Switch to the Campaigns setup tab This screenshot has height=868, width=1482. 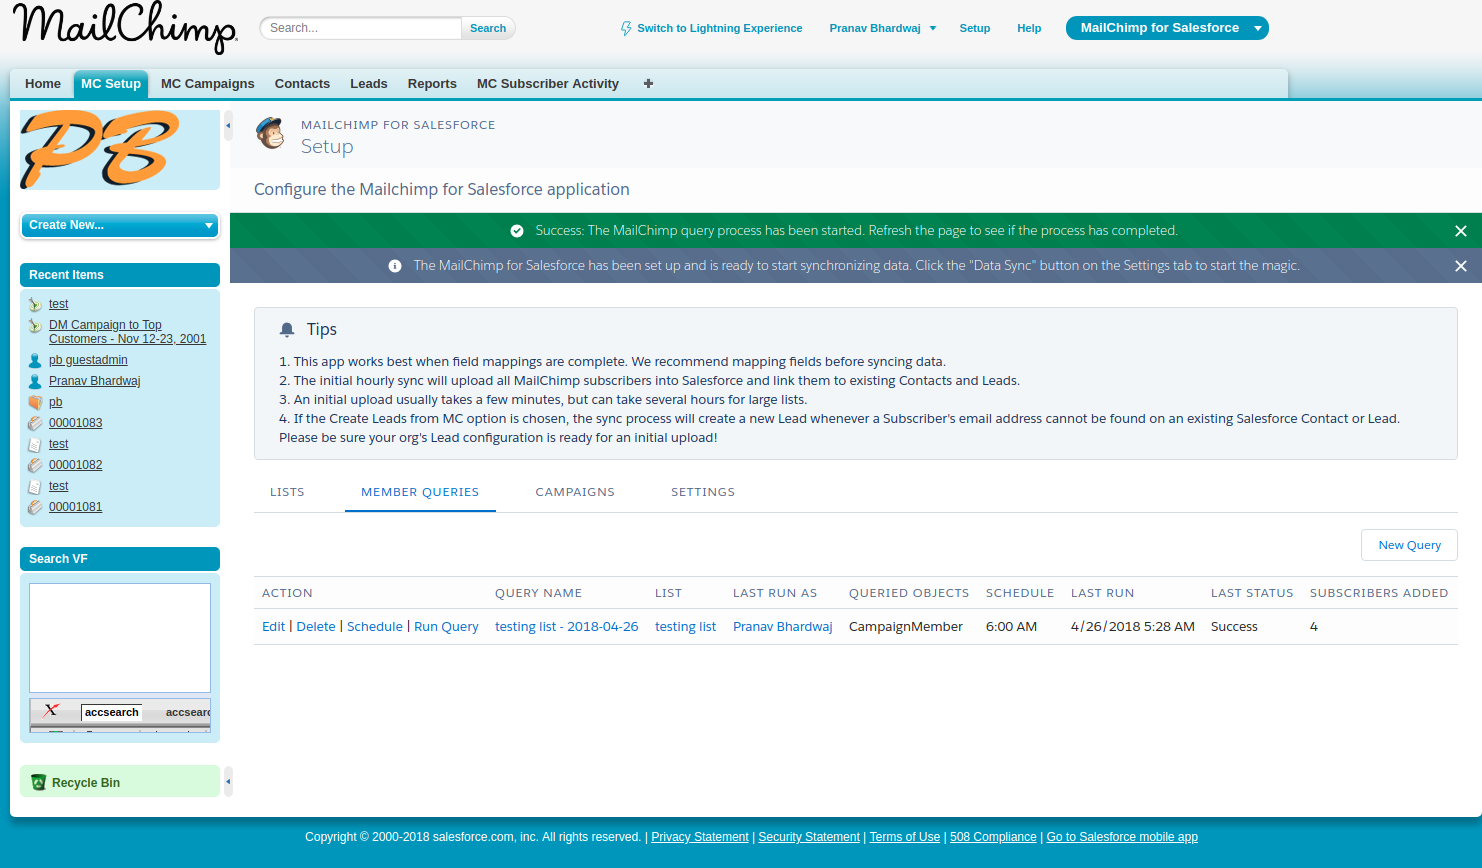(575, 492)
